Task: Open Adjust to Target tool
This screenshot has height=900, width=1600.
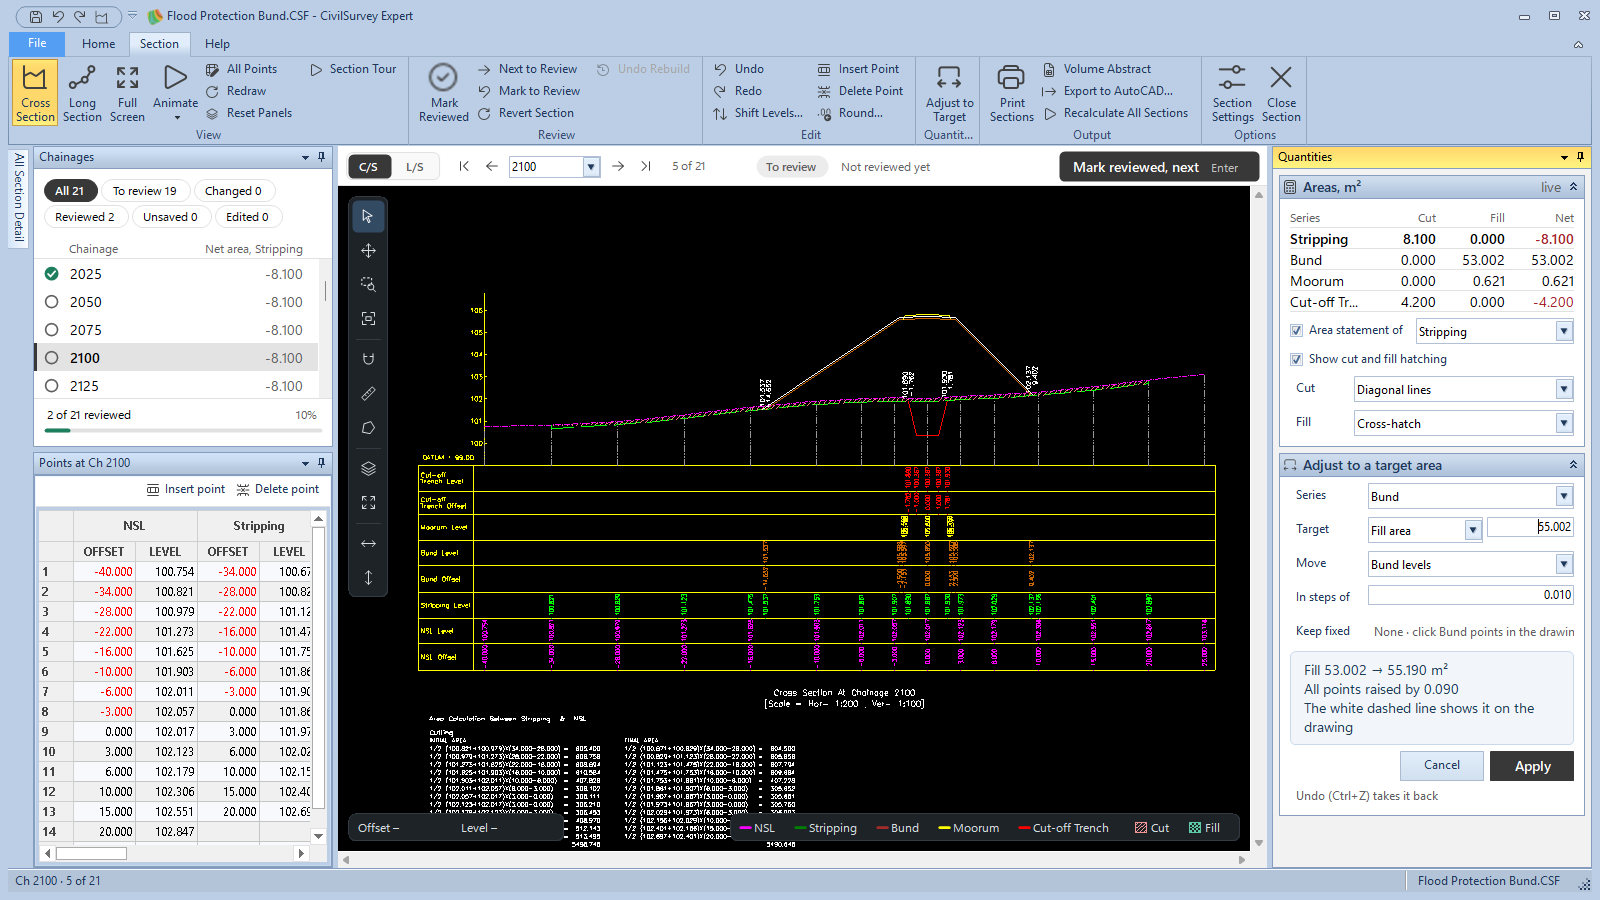Action: [x=949, y=78]
